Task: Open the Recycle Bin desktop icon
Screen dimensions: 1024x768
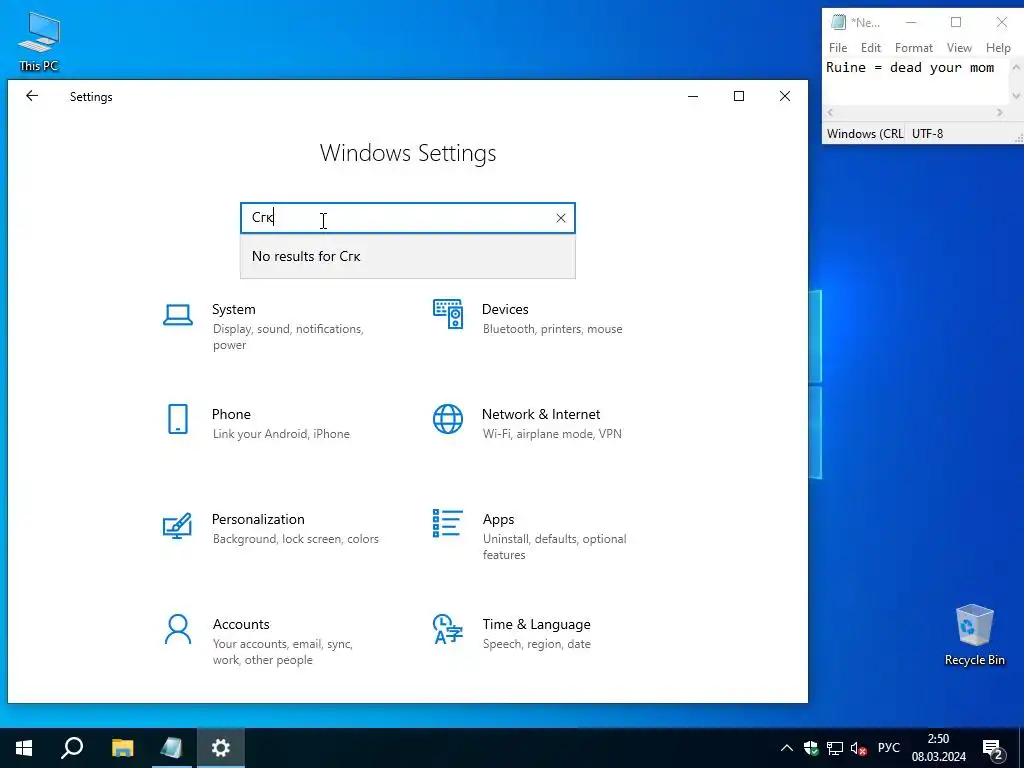Action: 974,635
